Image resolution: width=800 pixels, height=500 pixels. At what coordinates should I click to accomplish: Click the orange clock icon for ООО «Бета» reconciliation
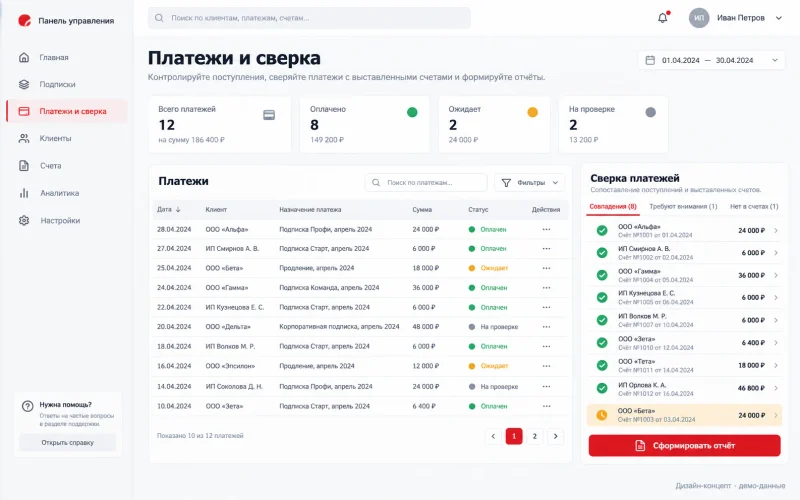click(602, 415)
